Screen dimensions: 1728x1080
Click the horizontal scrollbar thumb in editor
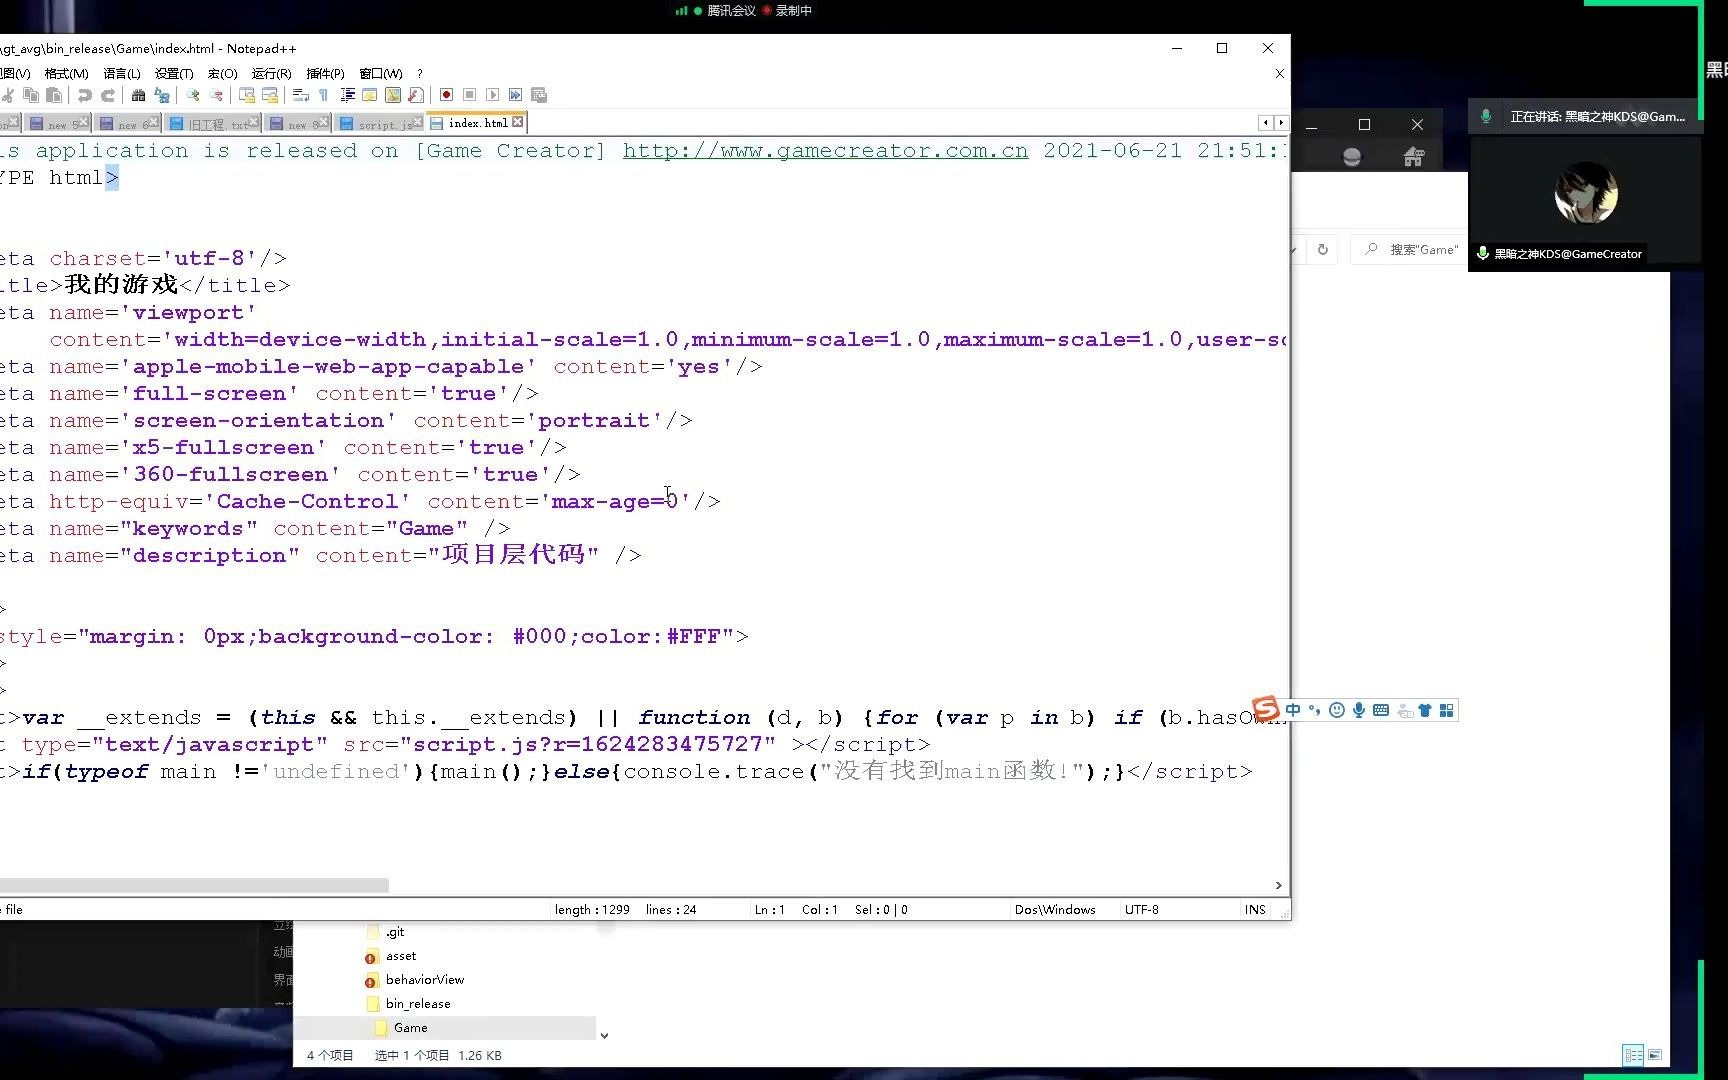[x=194, y=885]
